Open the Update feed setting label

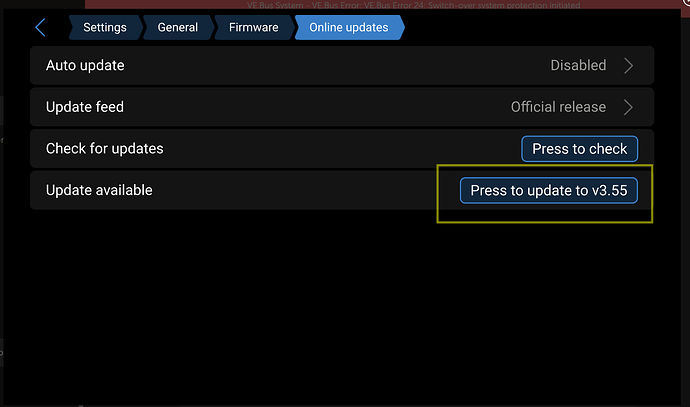pyautogui.click(x=85, y=107)
